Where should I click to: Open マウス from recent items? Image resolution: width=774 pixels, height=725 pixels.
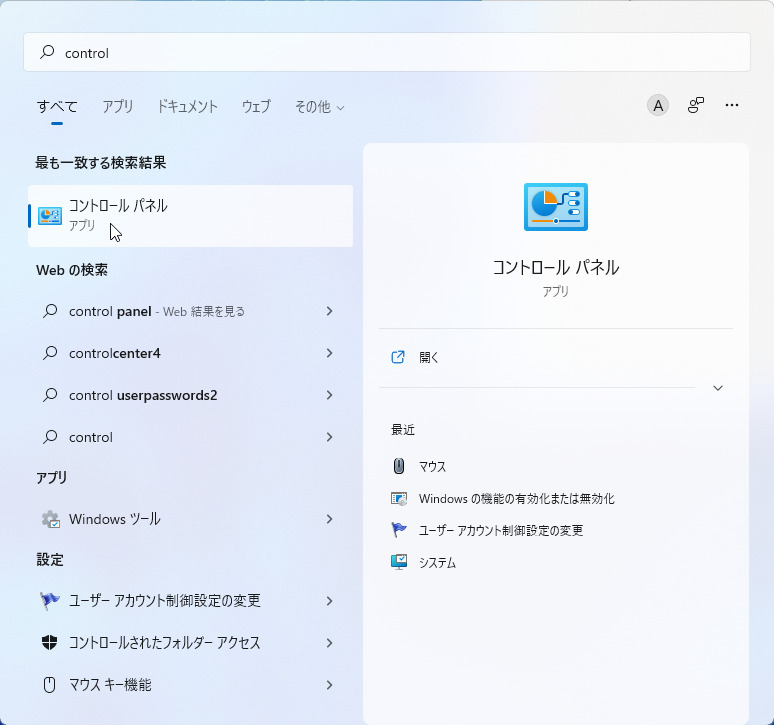coord(432,466)
